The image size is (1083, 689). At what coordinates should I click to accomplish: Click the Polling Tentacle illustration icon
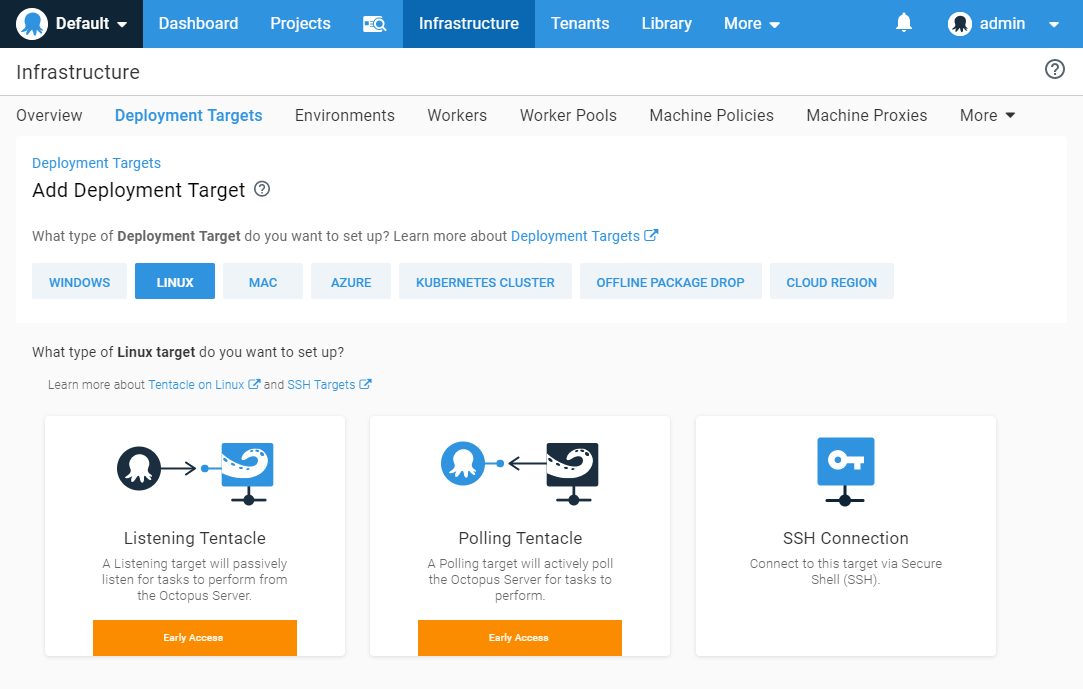tap(519, 468)
